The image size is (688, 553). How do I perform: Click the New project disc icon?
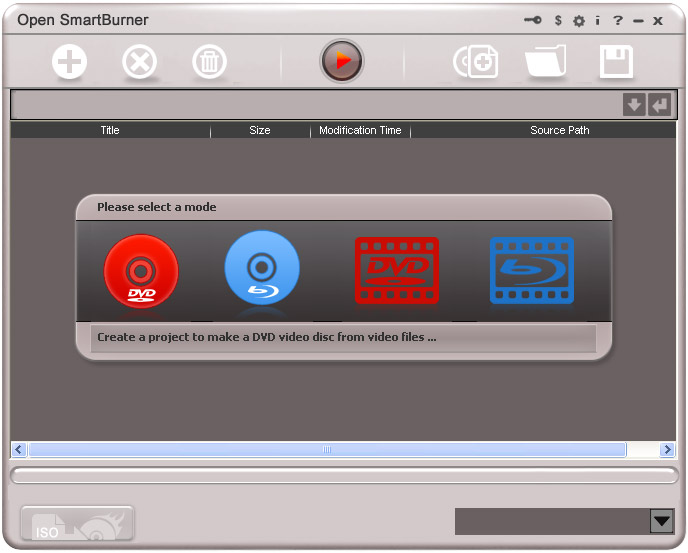click(x=476, y=63)
